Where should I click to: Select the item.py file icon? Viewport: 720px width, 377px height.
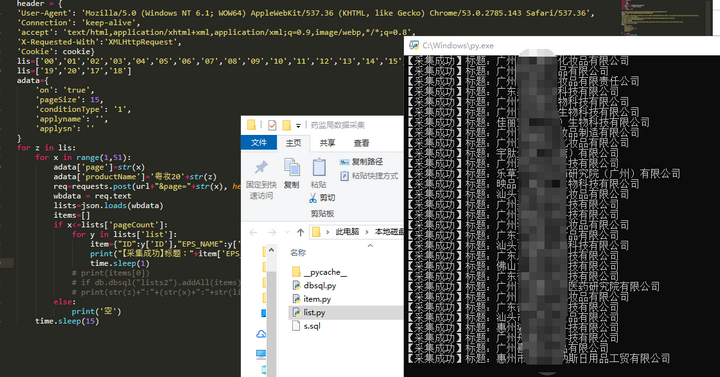pos(296,299)
